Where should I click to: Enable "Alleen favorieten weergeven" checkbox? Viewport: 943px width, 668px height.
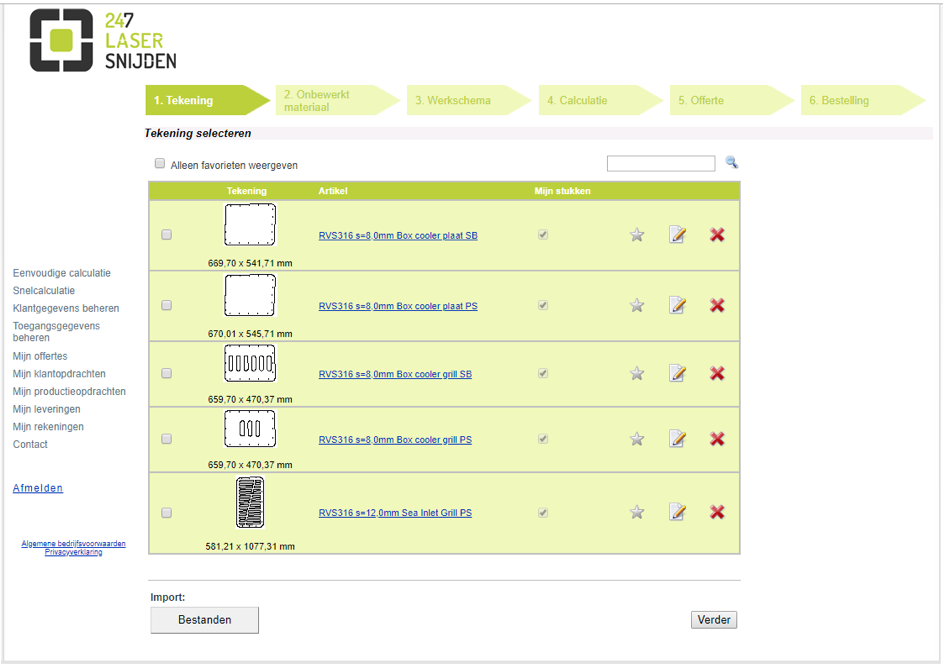(x=159, y=162)
